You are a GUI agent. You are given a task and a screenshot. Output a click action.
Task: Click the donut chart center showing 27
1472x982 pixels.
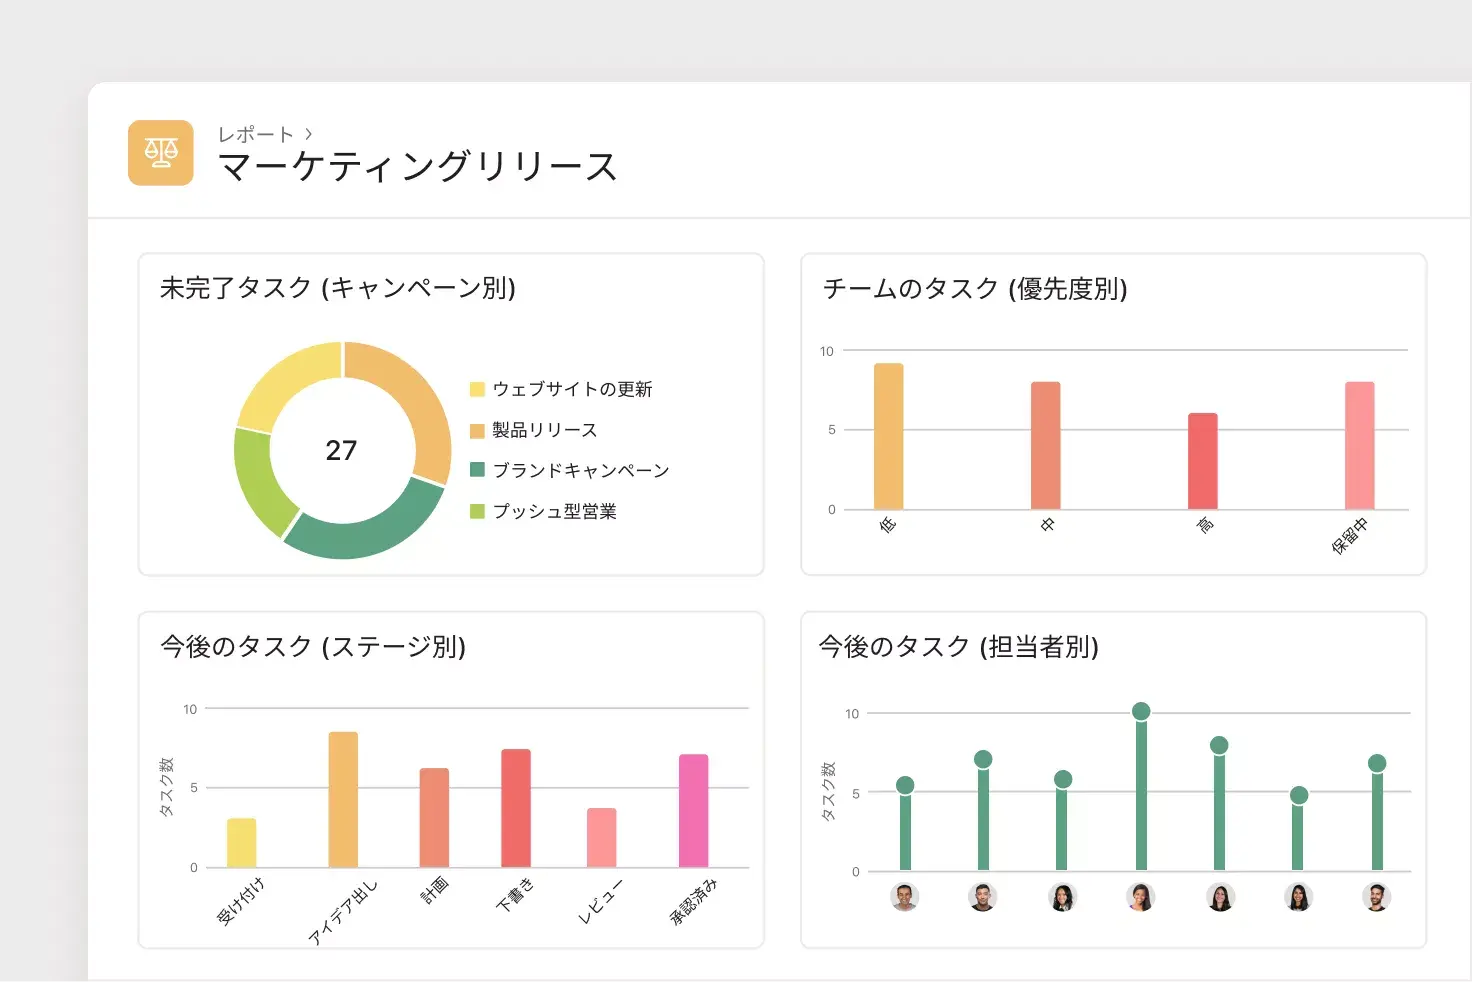pos(341,451)
